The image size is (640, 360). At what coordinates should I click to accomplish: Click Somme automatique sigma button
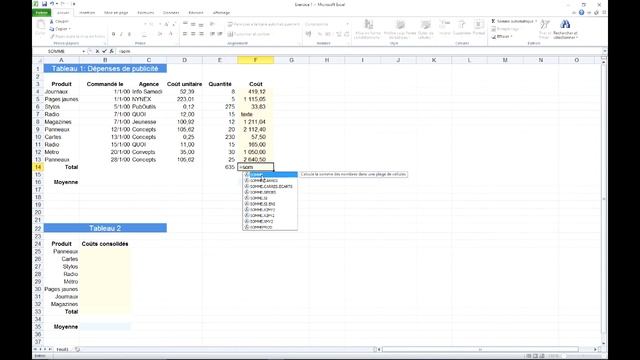(x=514, y=21)
